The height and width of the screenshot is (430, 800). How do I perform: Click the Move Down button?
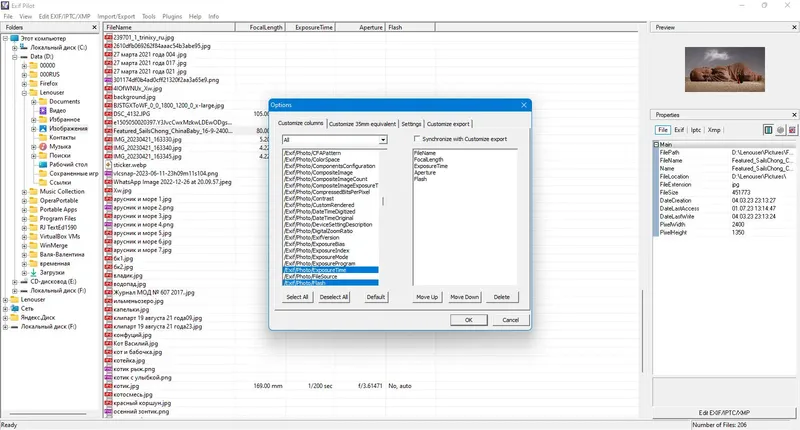(464, 297)
